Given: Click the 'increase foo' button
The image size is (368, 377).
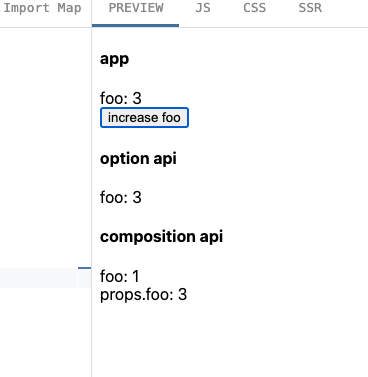Looking at the screenshot, I should point(144,118).
